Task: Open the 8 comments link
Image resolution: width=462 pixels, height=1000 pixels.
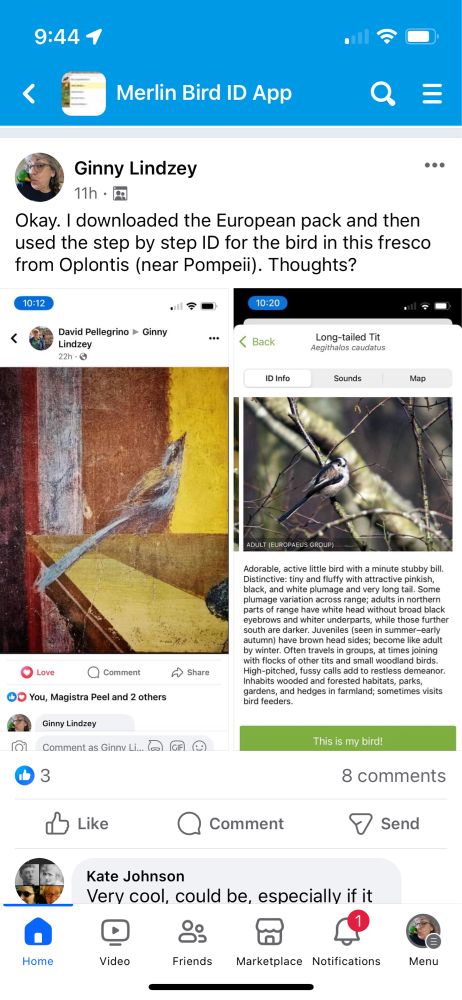Action: coord(394,776)
